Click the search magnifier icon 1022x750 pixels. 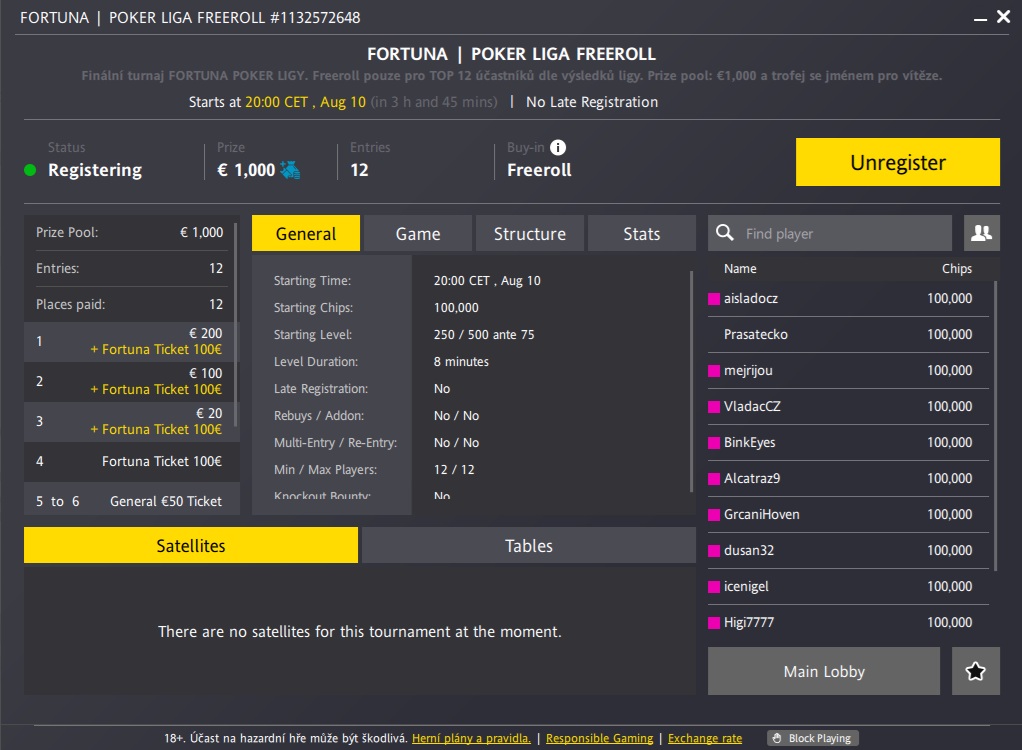(725, 233)
